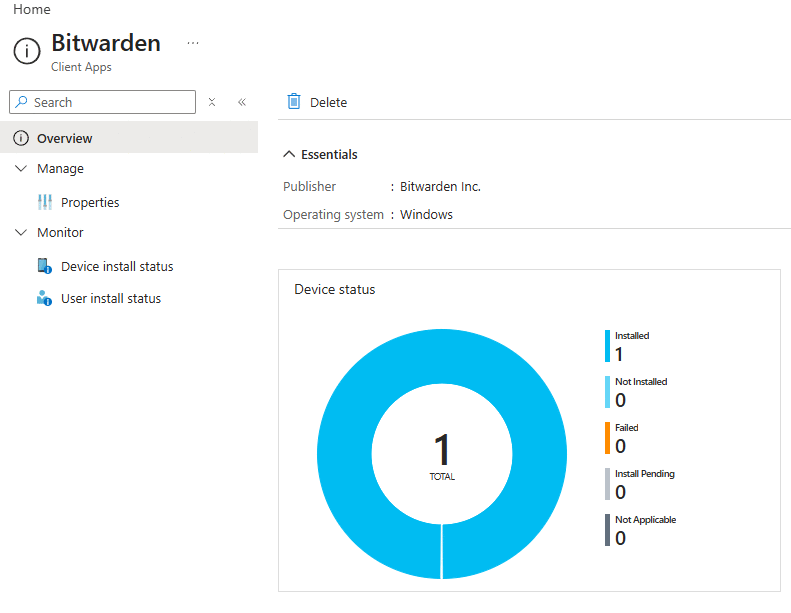Click the Client Apps subtitle
791x613 pixels.
(x=81, y=67)
